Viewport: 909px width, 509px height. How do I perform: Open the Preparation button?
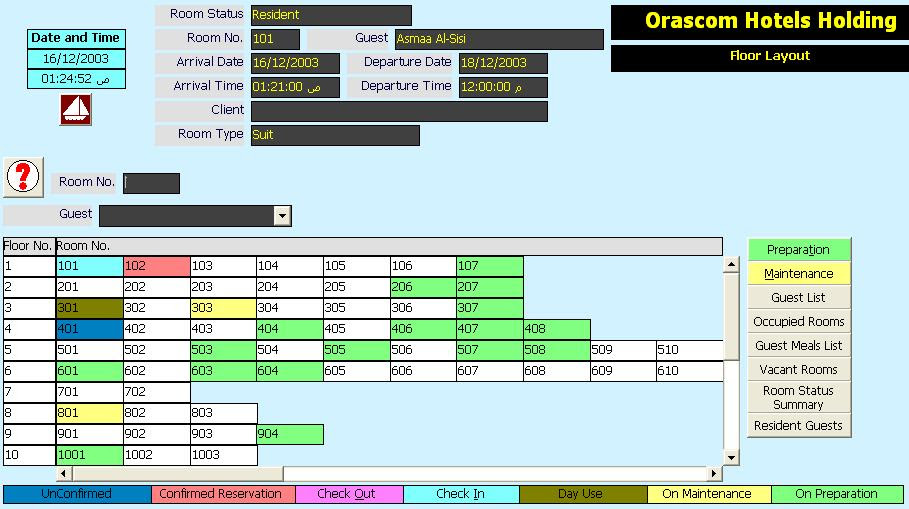[x=798, y=249]
